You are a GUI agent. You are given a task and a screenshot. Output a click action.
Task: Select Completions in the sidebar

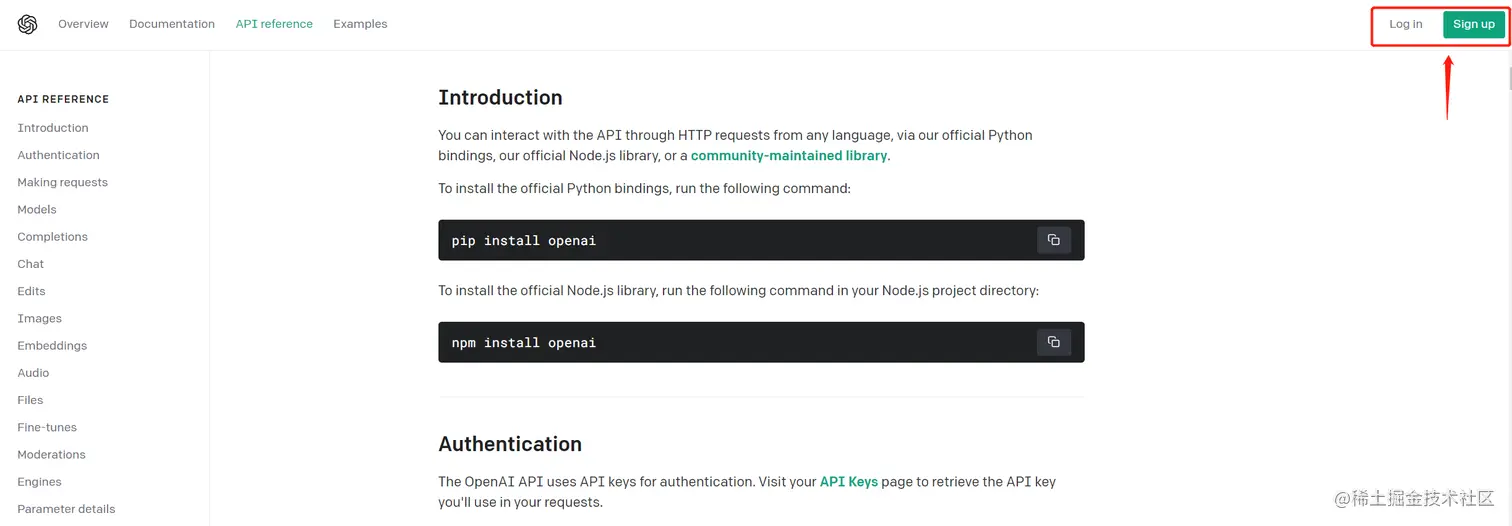pyautogui.click(x=52, y=237)
